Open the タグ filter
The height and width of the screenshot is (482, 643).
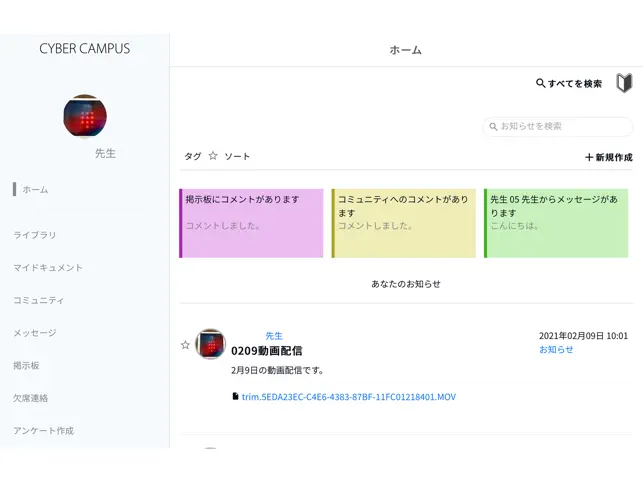[193, 156]
